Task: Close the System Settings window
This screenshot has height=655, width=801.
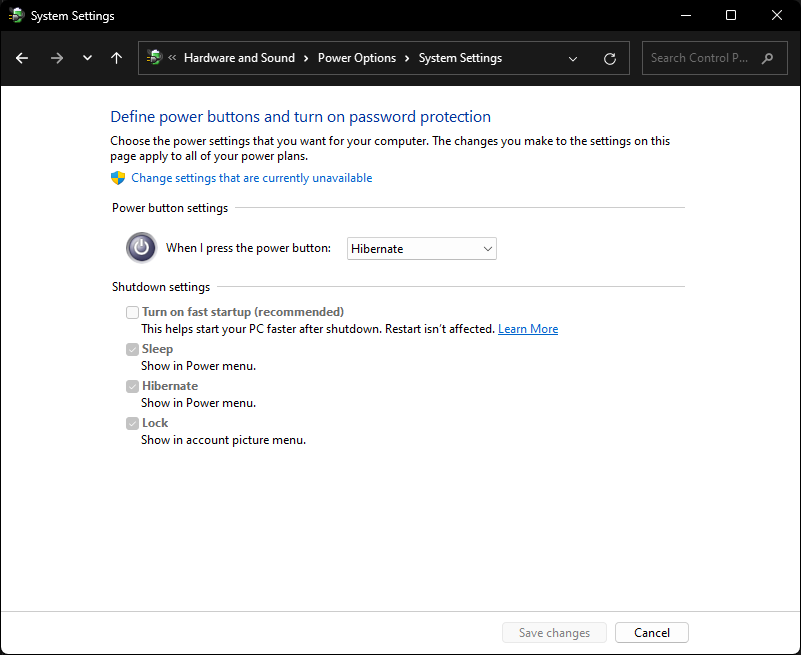Action: (776, 15)
